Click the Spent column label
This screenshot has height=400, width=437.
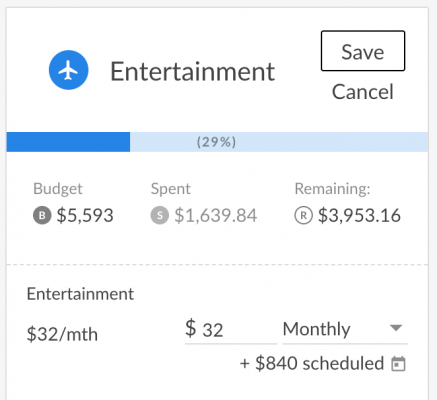coord(170,189)
